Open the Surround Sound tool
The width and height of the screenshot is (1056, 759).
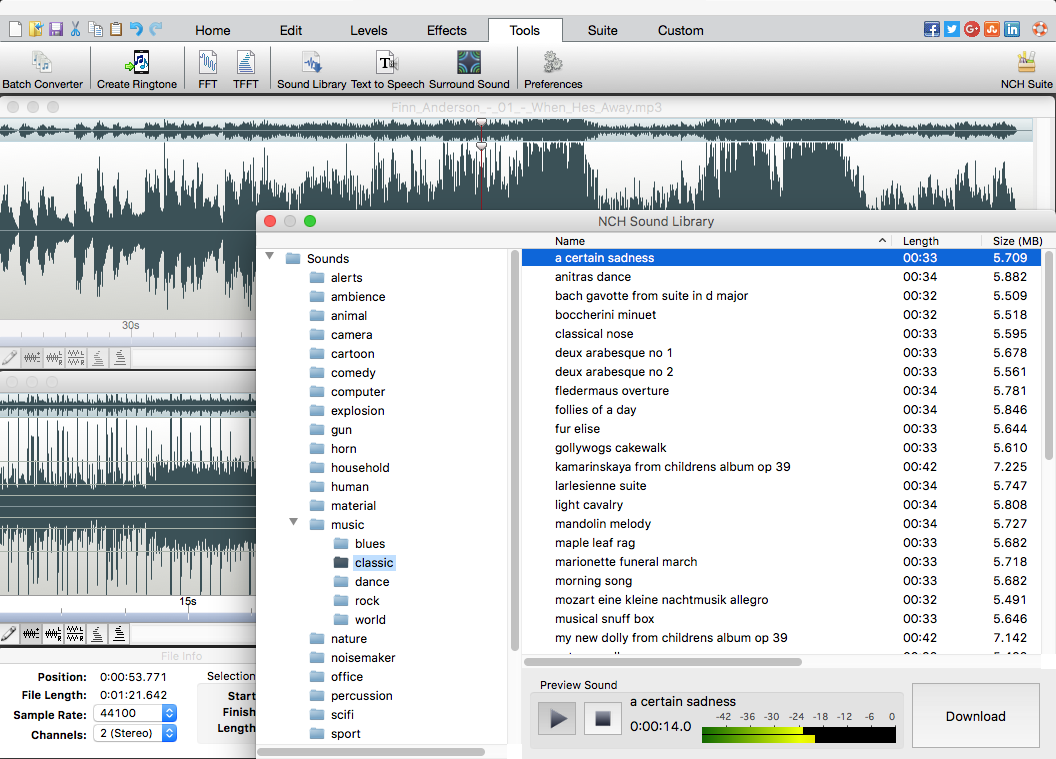(x=469, y=69)
